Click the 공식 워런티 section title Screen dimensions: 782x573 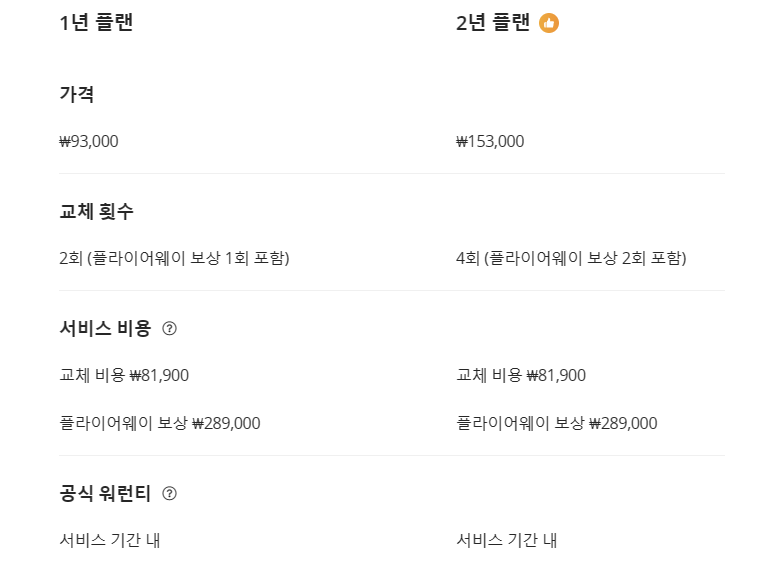coord(105,493)
